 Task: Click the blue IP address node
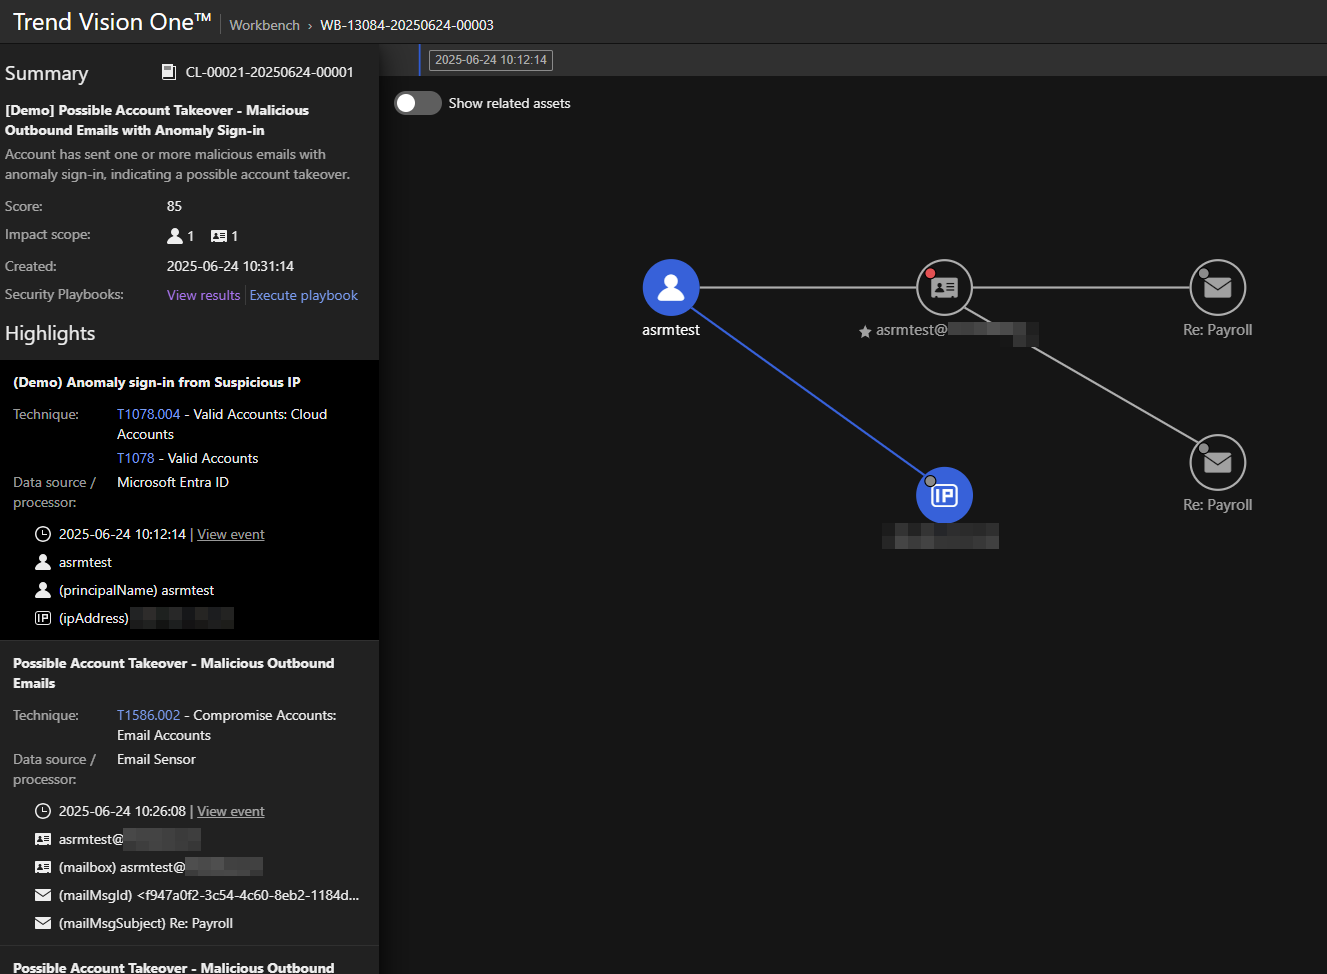click(x=944, y=495)
